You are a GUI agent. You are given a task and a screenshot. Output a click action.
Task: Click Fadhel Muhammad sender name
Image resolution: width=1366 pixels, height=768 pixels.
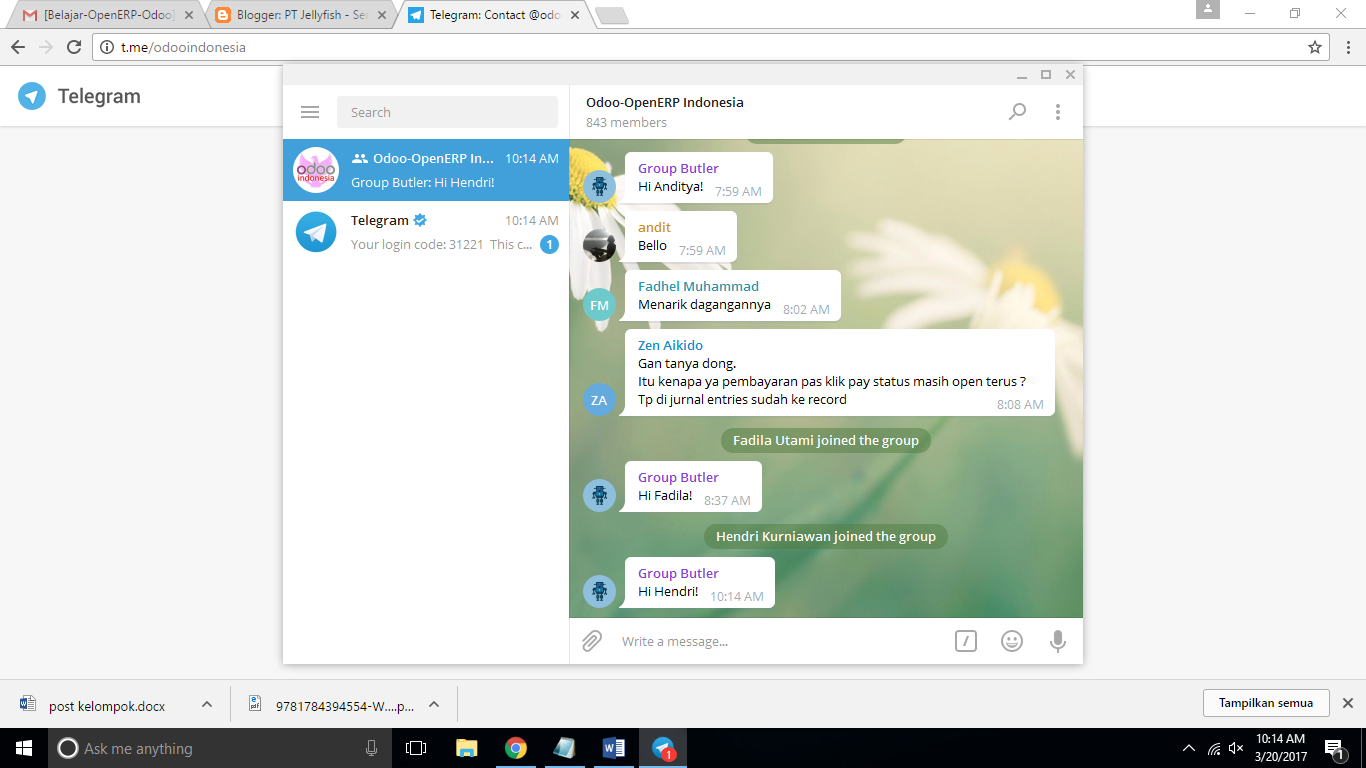698,286
